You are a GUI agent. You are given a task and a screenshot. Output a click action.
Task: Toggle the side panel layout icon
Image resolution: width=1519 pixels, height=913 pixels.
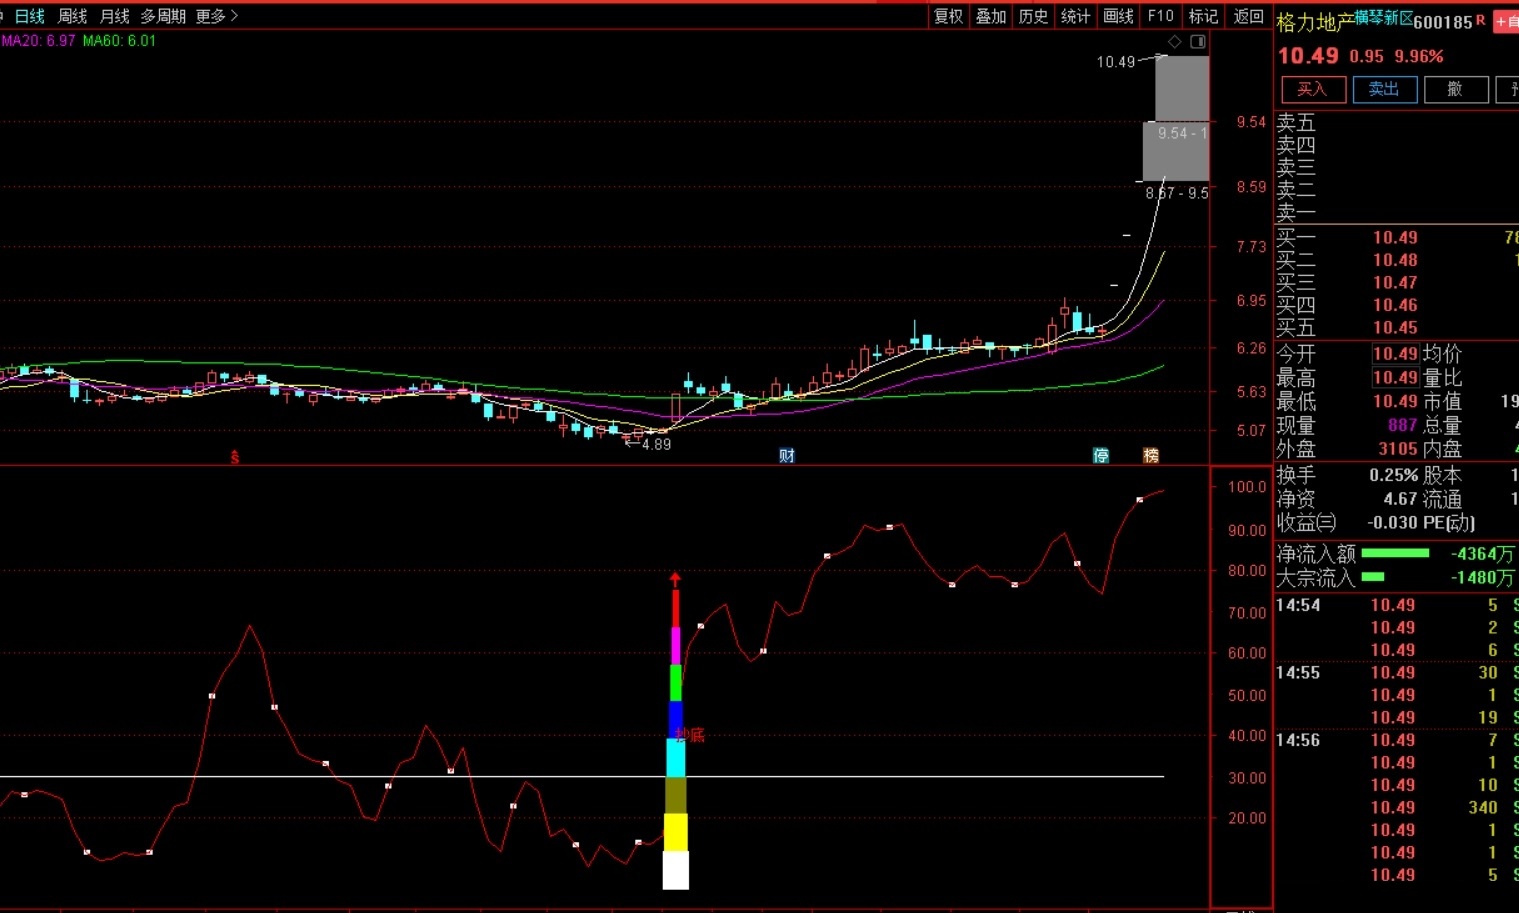tap(1198, 41)
